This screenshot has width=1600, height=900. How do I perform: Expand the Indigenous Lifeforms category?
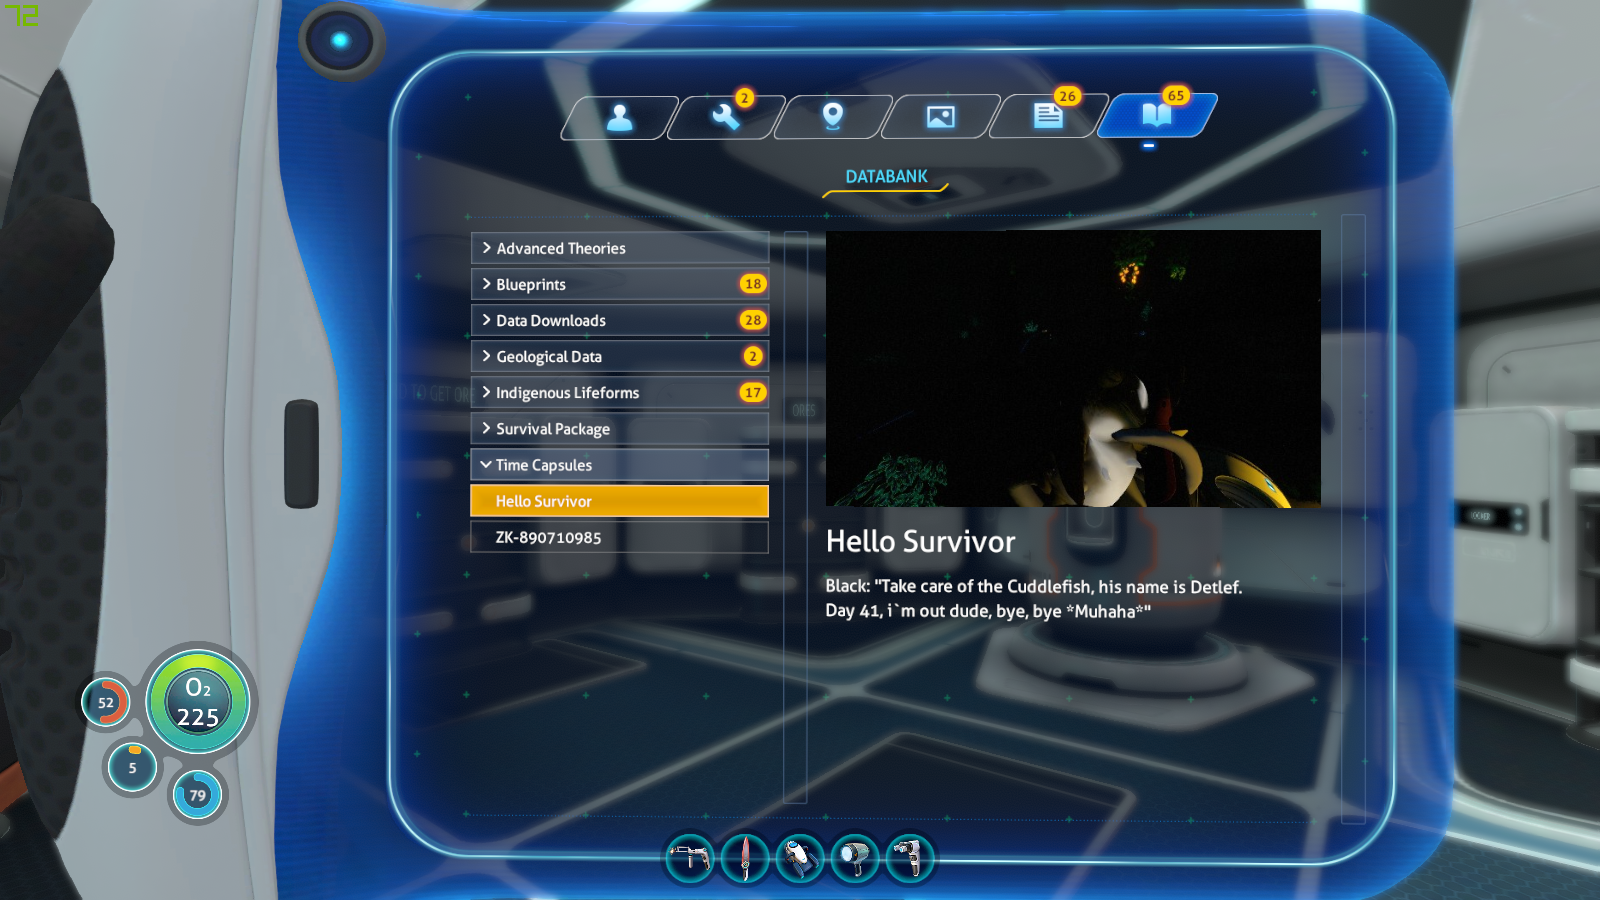point(620,393)
